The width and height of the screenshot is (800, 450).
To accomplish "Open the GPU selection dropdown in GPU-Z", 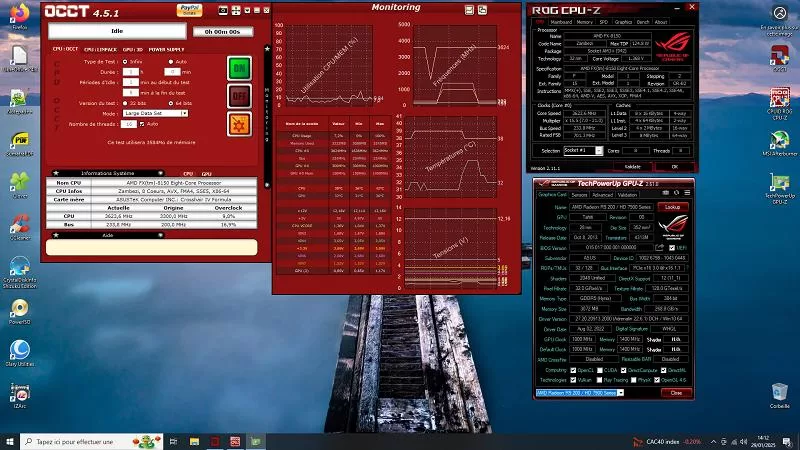I will tap(580, 393).
